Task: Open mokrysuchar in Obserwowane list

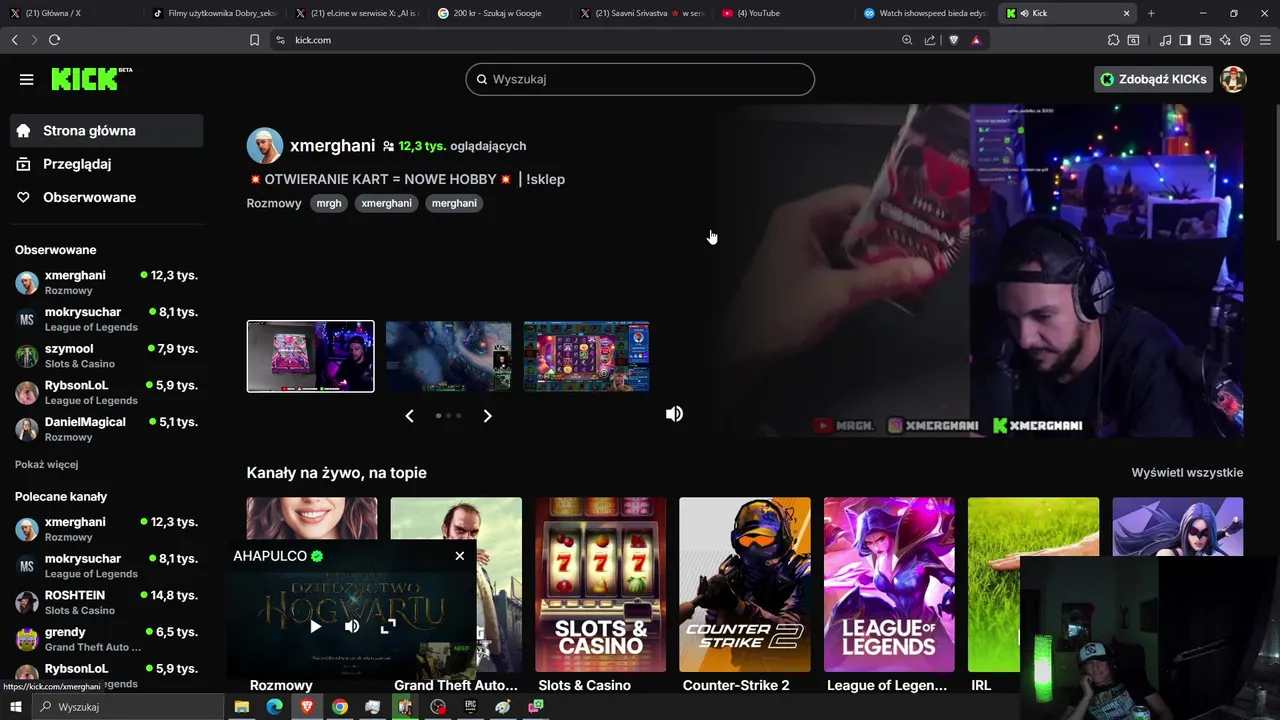Action: coord(107,319)
